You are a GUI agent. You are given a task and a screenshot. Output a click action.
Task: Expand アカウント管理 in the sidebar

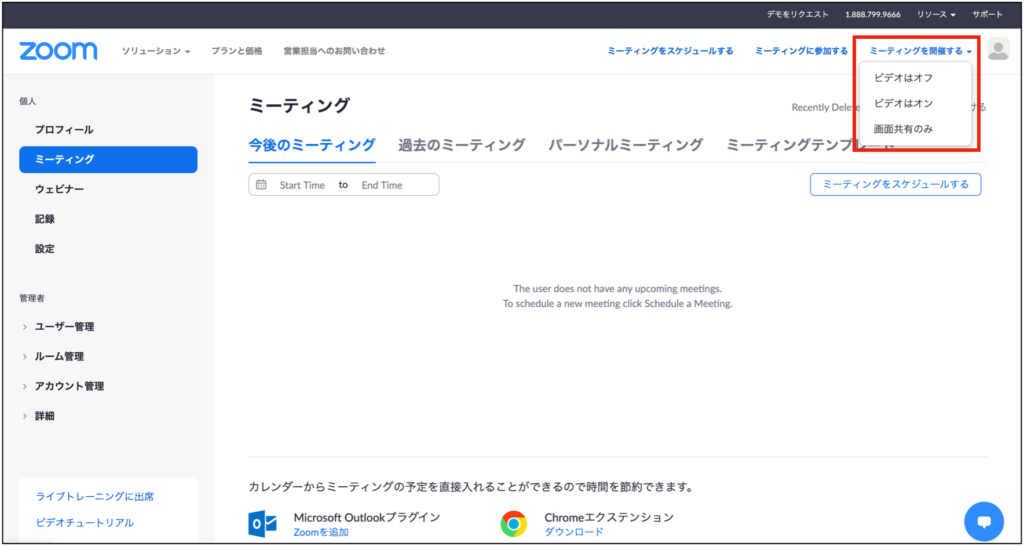click(69, 386)
